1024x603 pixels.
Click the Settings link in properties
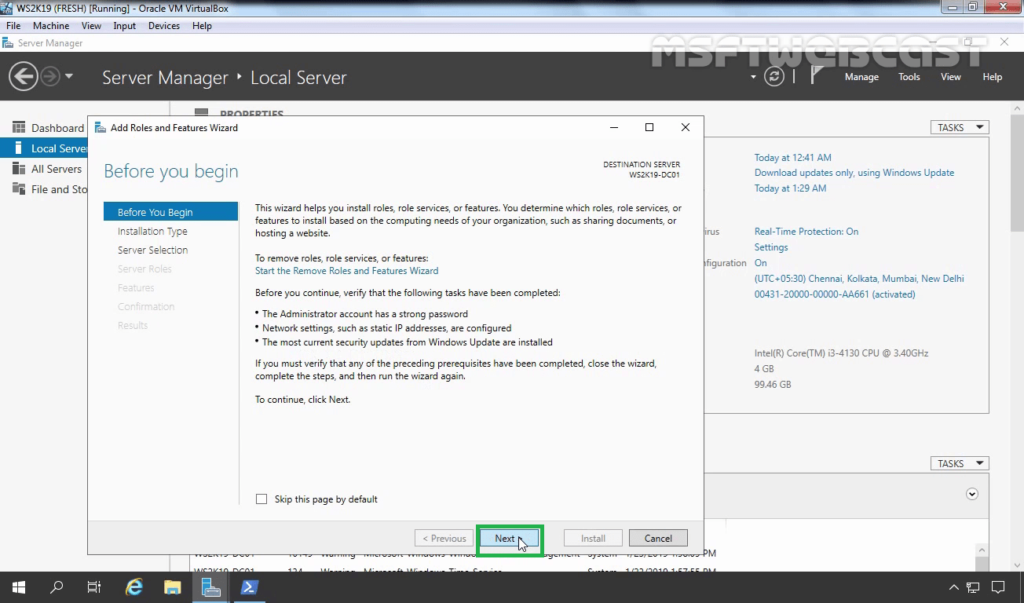coord(771,247)
